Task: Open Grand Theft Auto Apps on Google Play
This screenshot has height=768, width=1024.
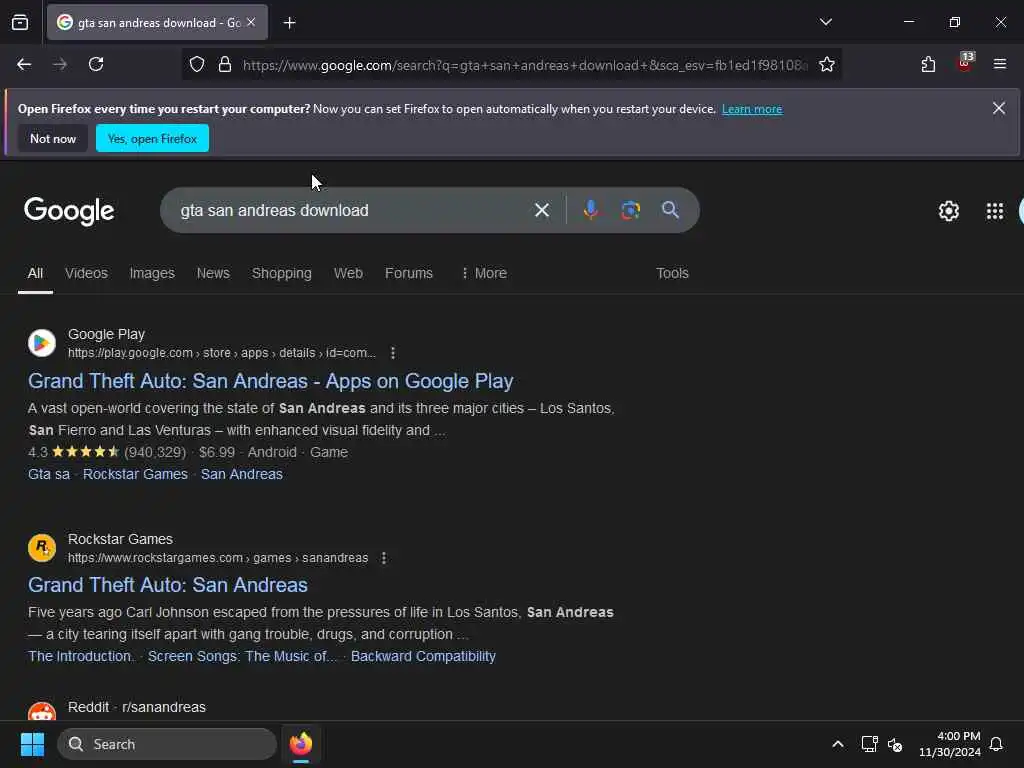Action: point(270,381)
